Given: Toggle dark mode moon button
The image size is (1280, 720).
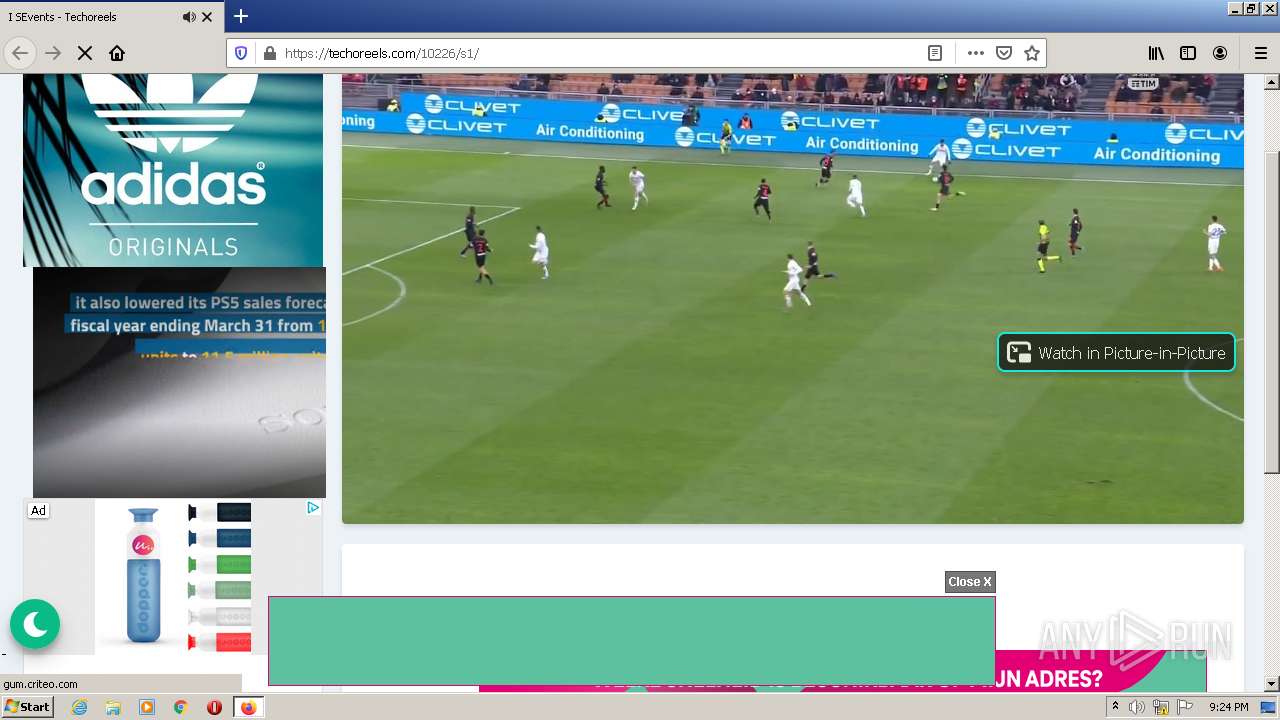Looking at the screenshot, I should (35, 624).
